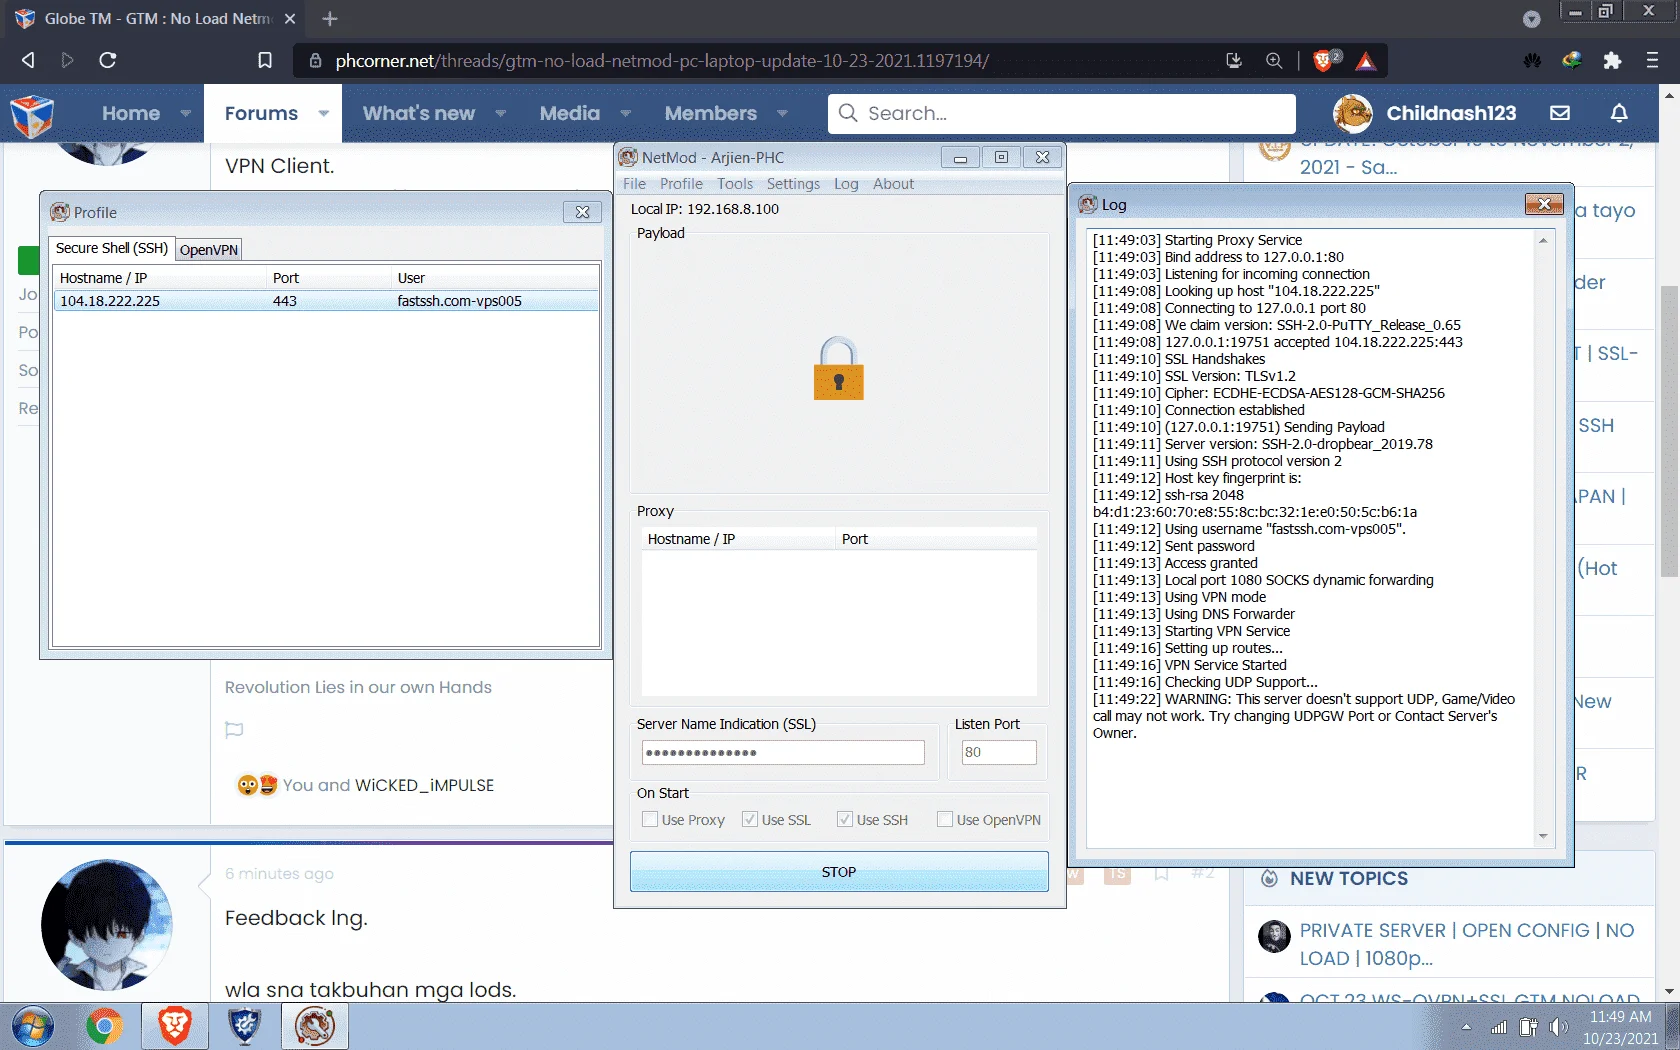Open the Tools menu in NetMod
Screen dimensions: 1680x1050
pos(735,184)
